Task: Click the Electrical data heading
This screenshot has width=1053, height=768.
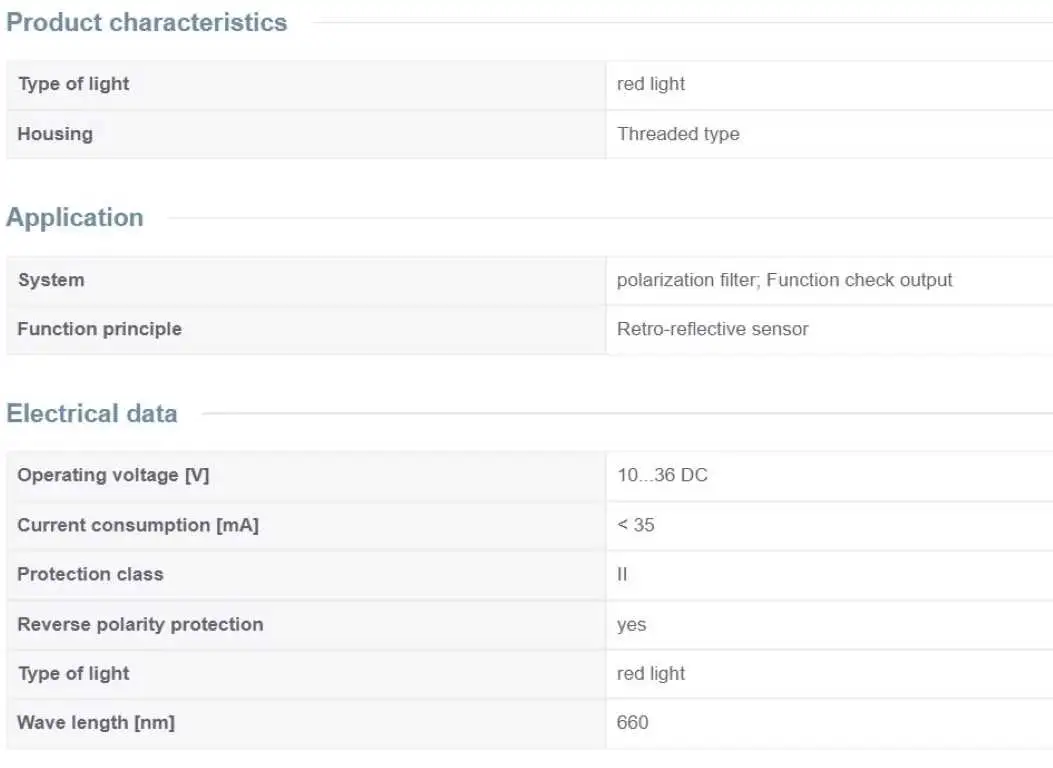Action: (92, 414)
